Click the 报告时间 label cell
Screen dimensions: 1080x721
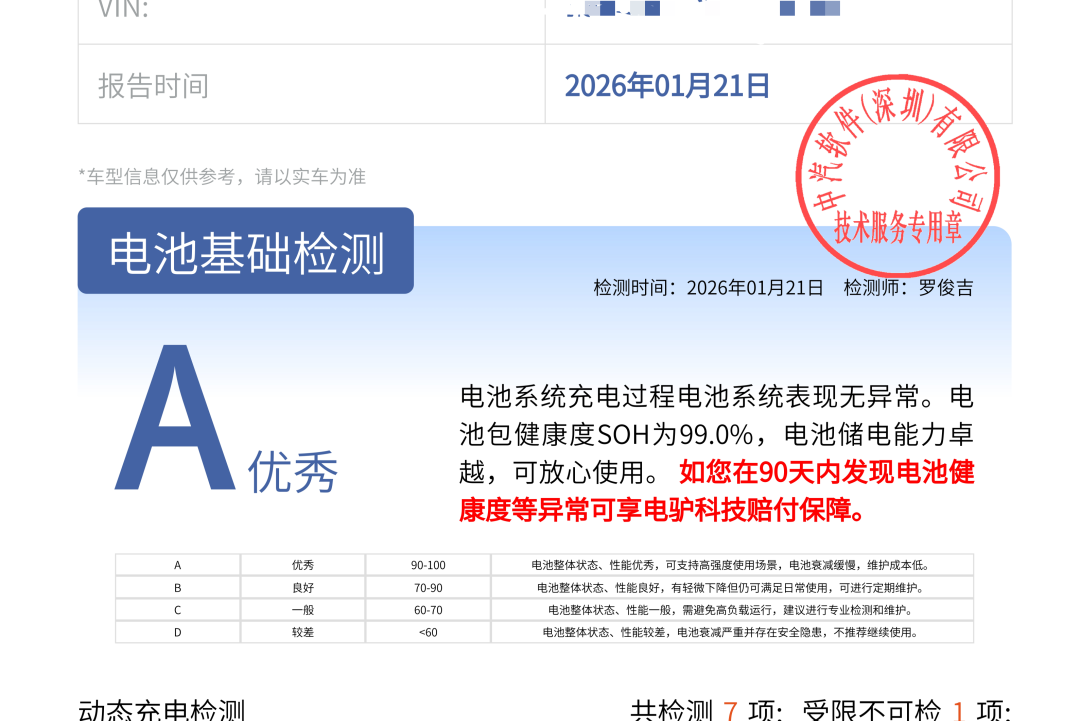pyautogui.click(x=311, y=85)
